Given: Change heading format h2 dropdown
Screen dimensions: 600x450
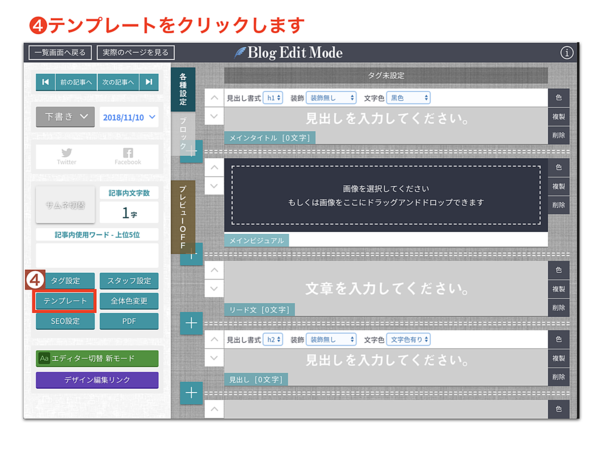Looking at the screenshot, I should [x=273, y=339].
